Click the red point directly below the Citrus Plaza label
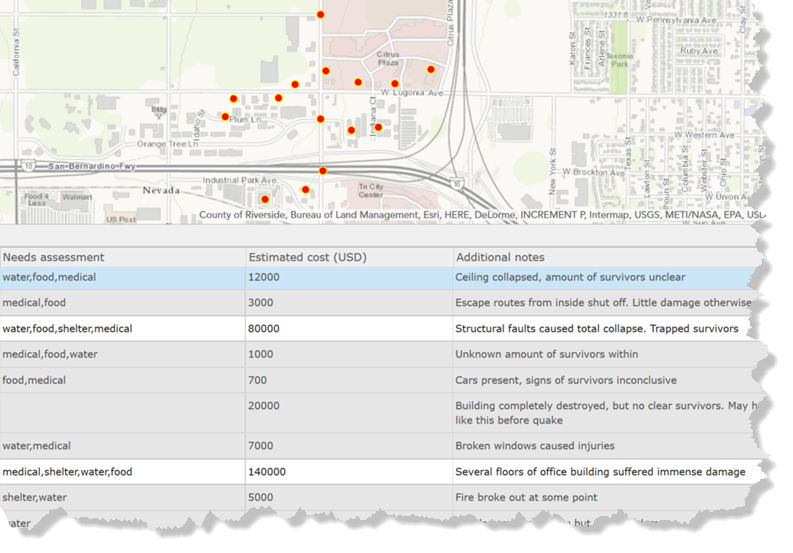This screenshot has width=793, height=553. pyautogui.click(x=395, y=84)
